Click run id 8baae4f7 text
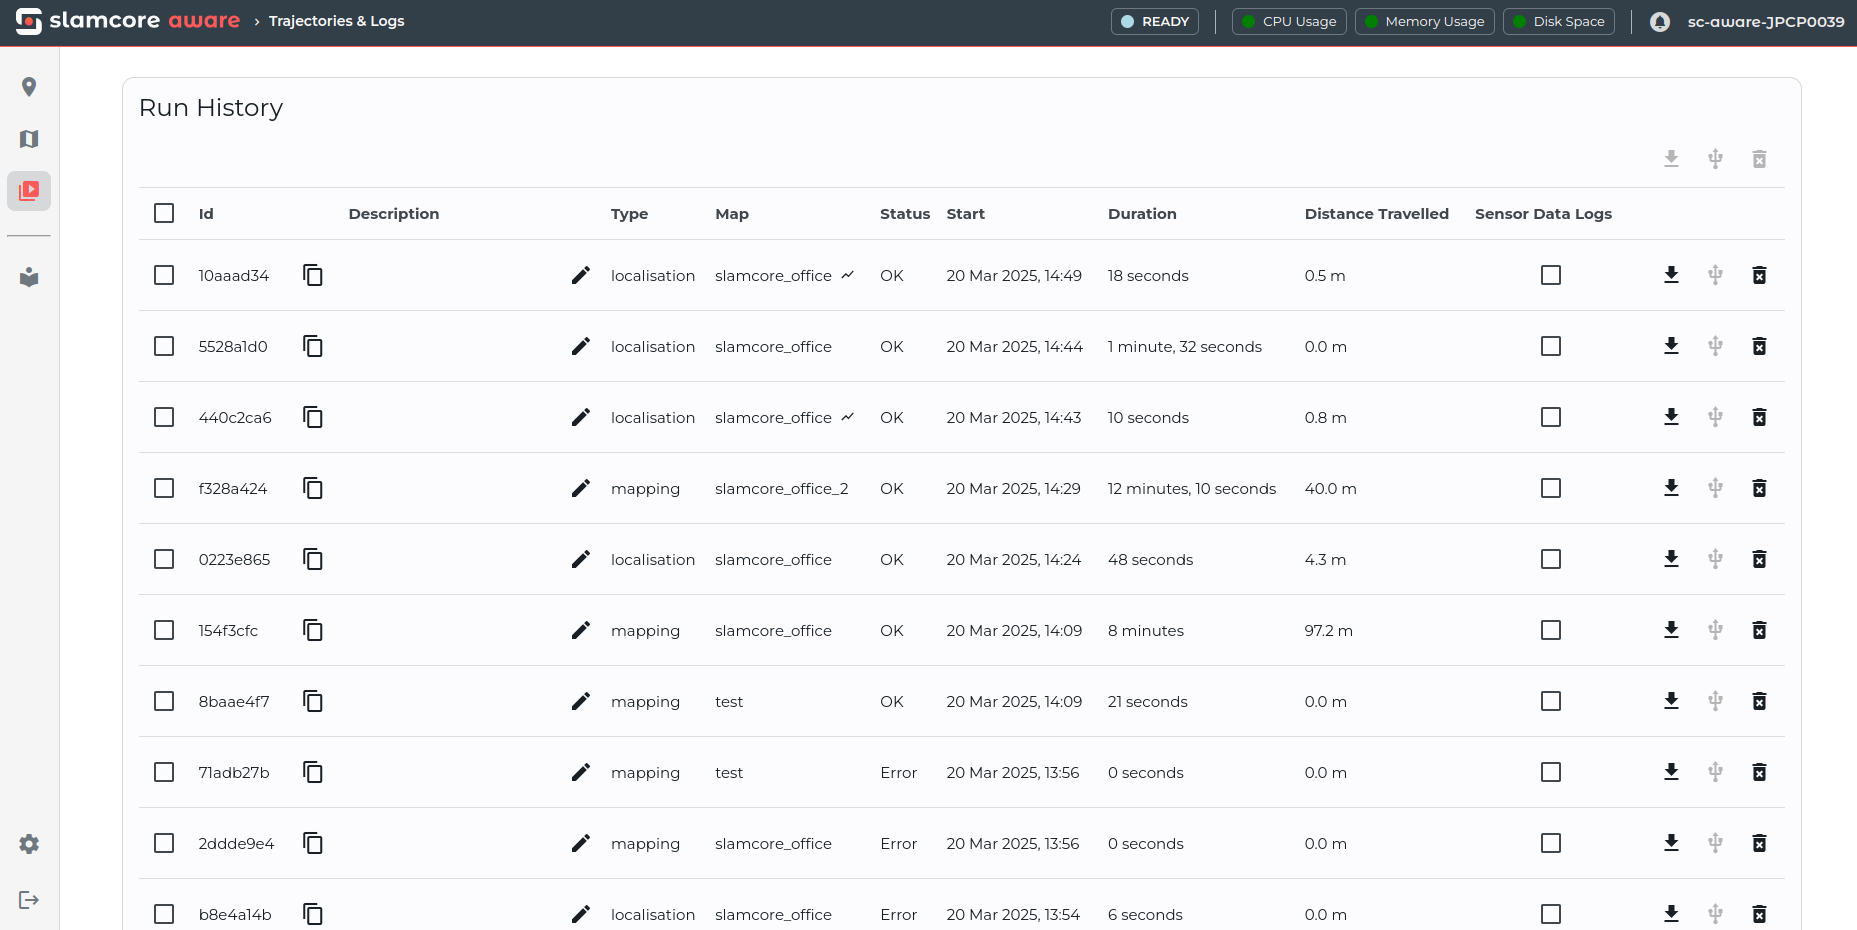 point(234,702)
